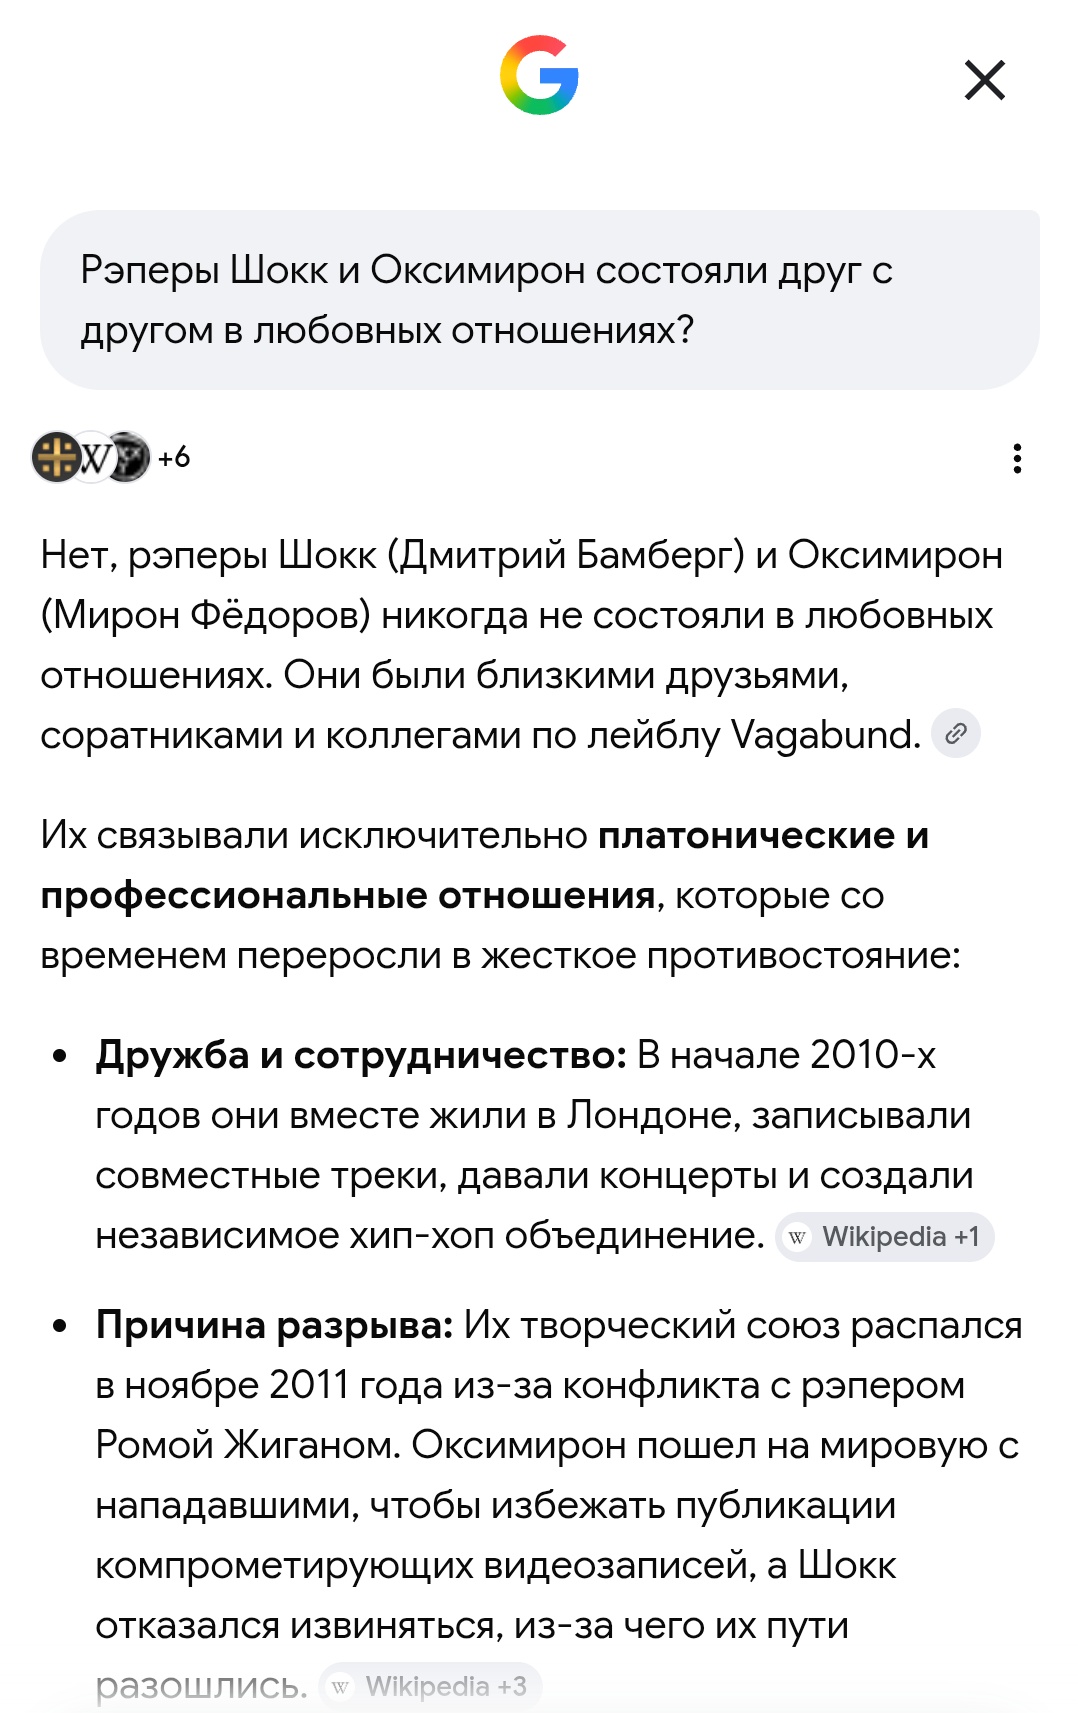Click the word Vagabund in the answer
The image size is (1078, 1713).
(x=826, y=735)
